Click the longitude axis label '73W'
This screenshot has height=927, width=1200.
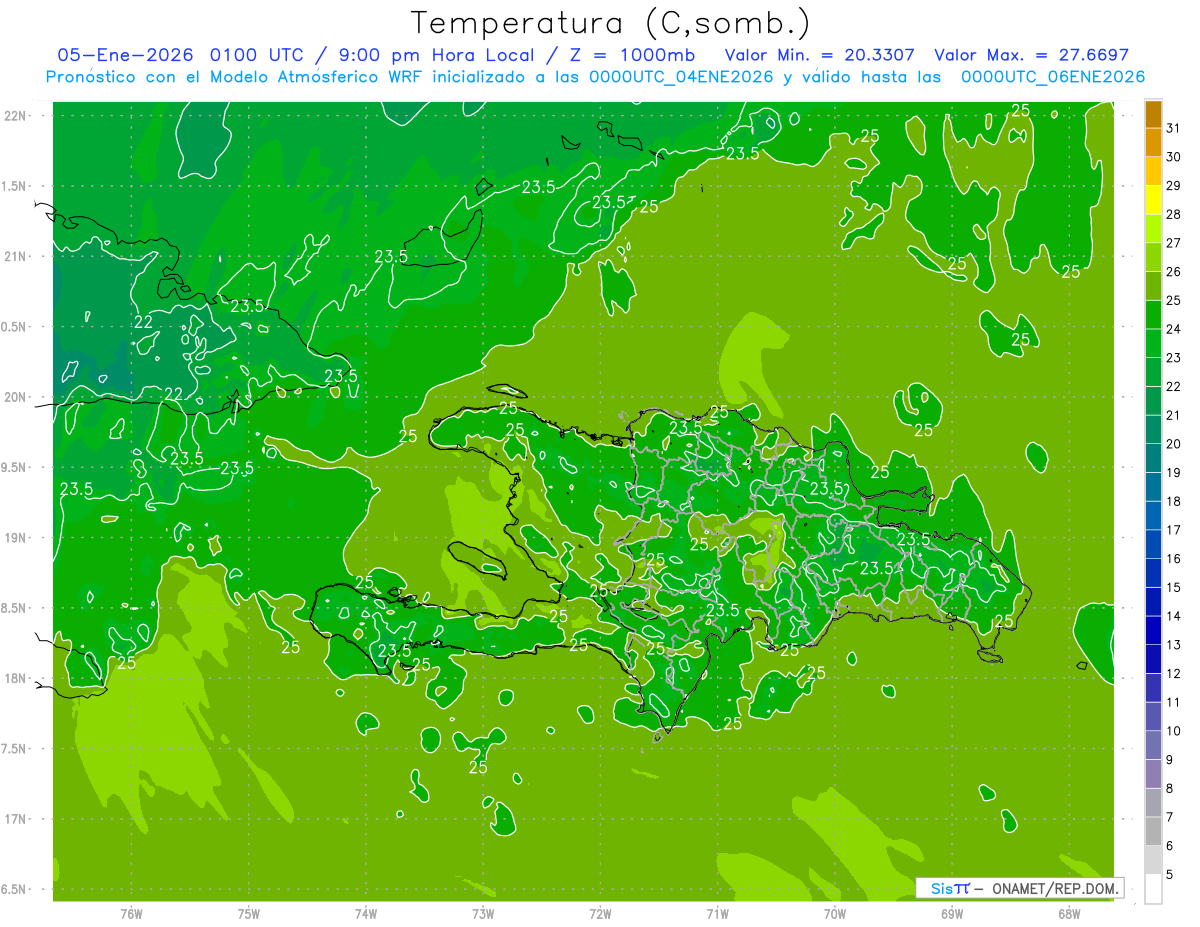(x=483, y=913)
